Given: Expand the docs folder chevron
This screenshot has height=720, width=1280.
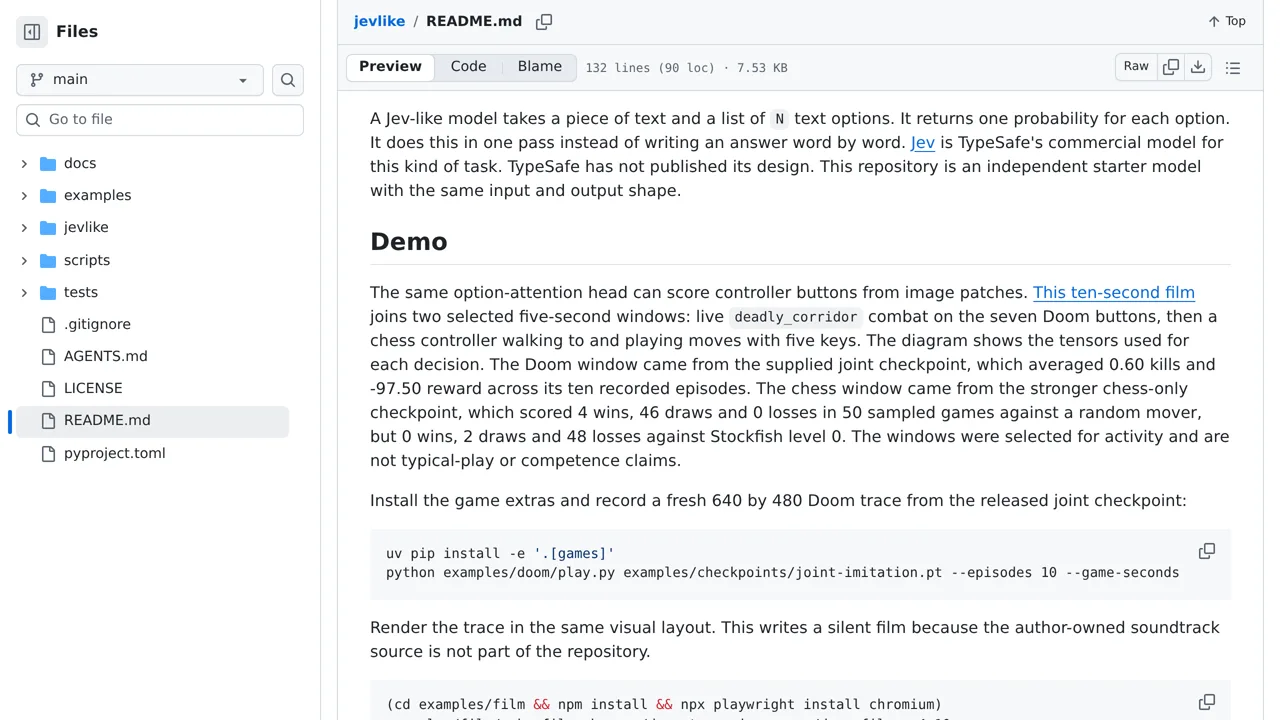Looking at the screenshot, I should [x=24, y=163].
